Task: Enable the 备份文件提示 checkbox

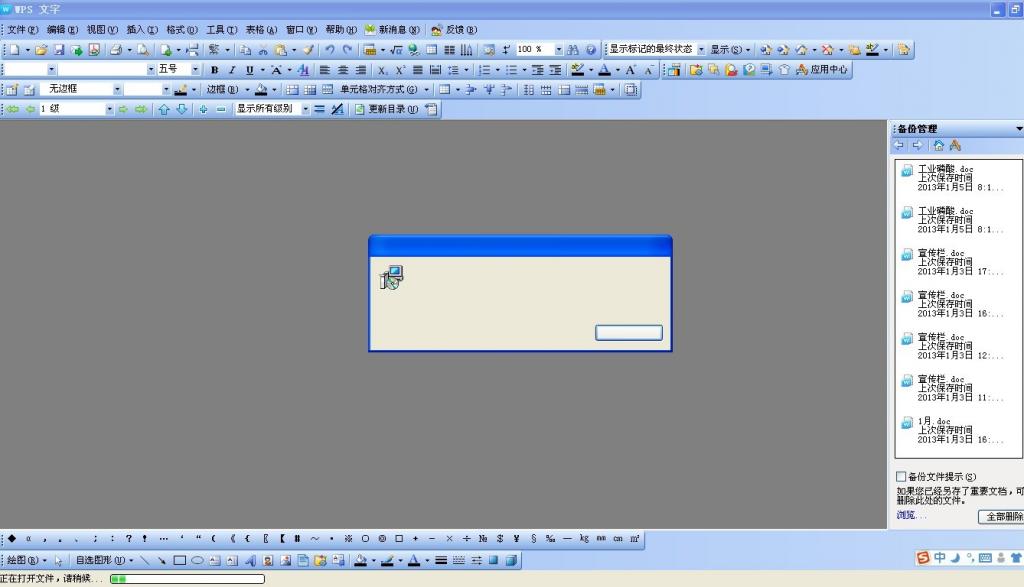Action: (901, 477)
